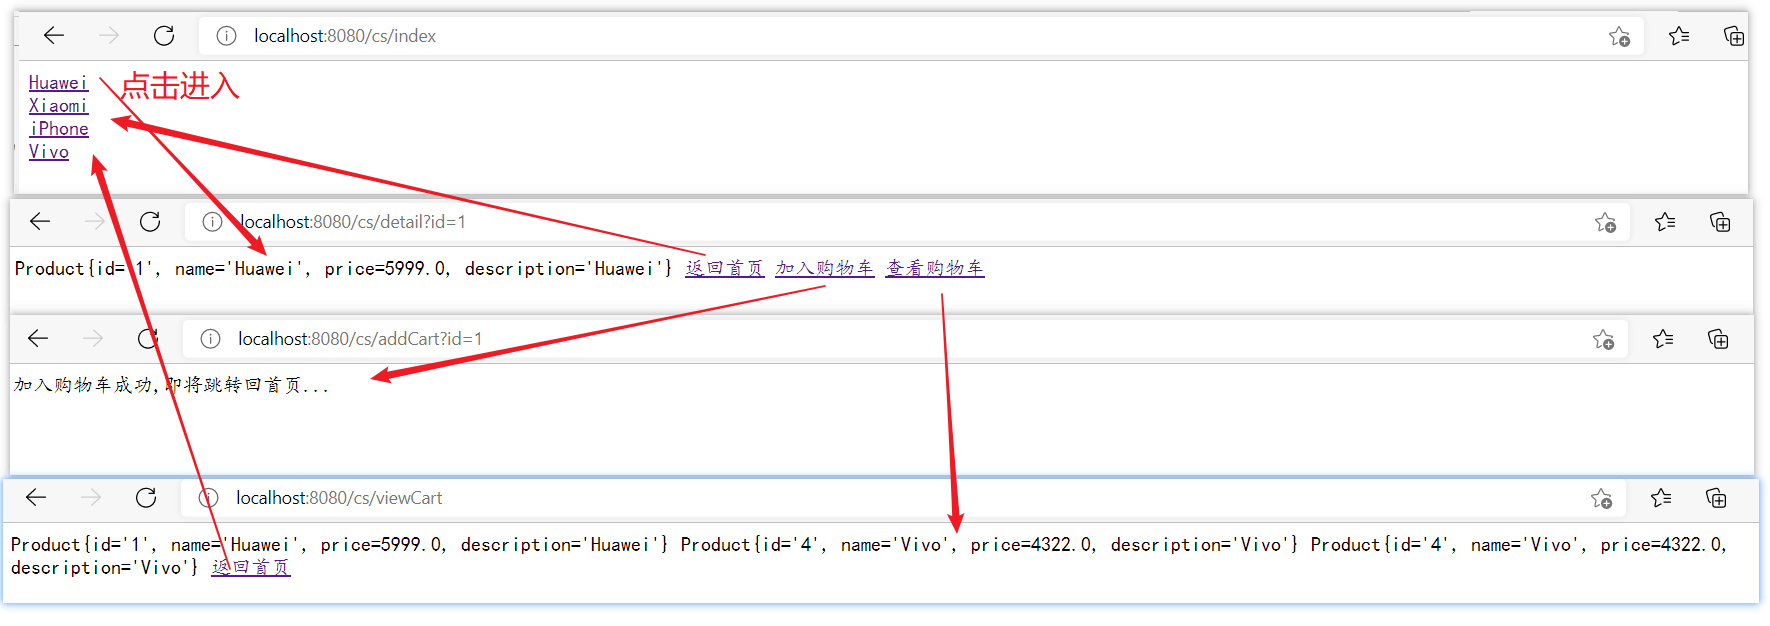Screen dimensions: 1770x626
Task: Open collections icon in addCart?id=1 window
Action: coord(1718,339)
